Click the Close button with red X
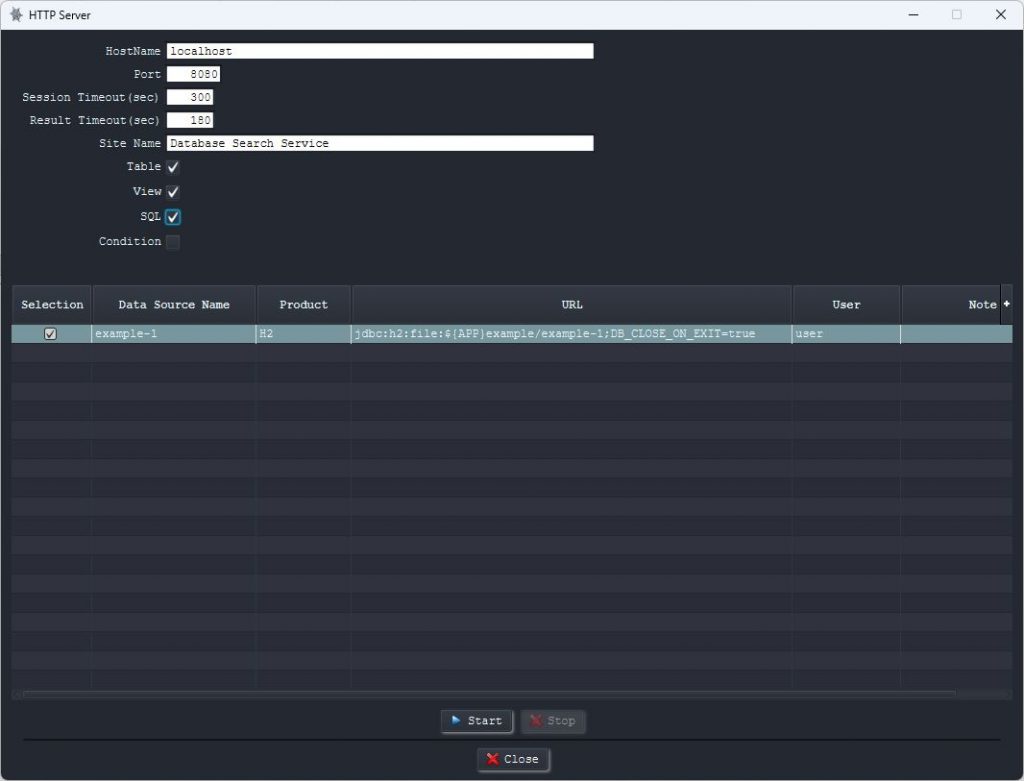This screenshot has width=1024, height=781. [513, 759]
